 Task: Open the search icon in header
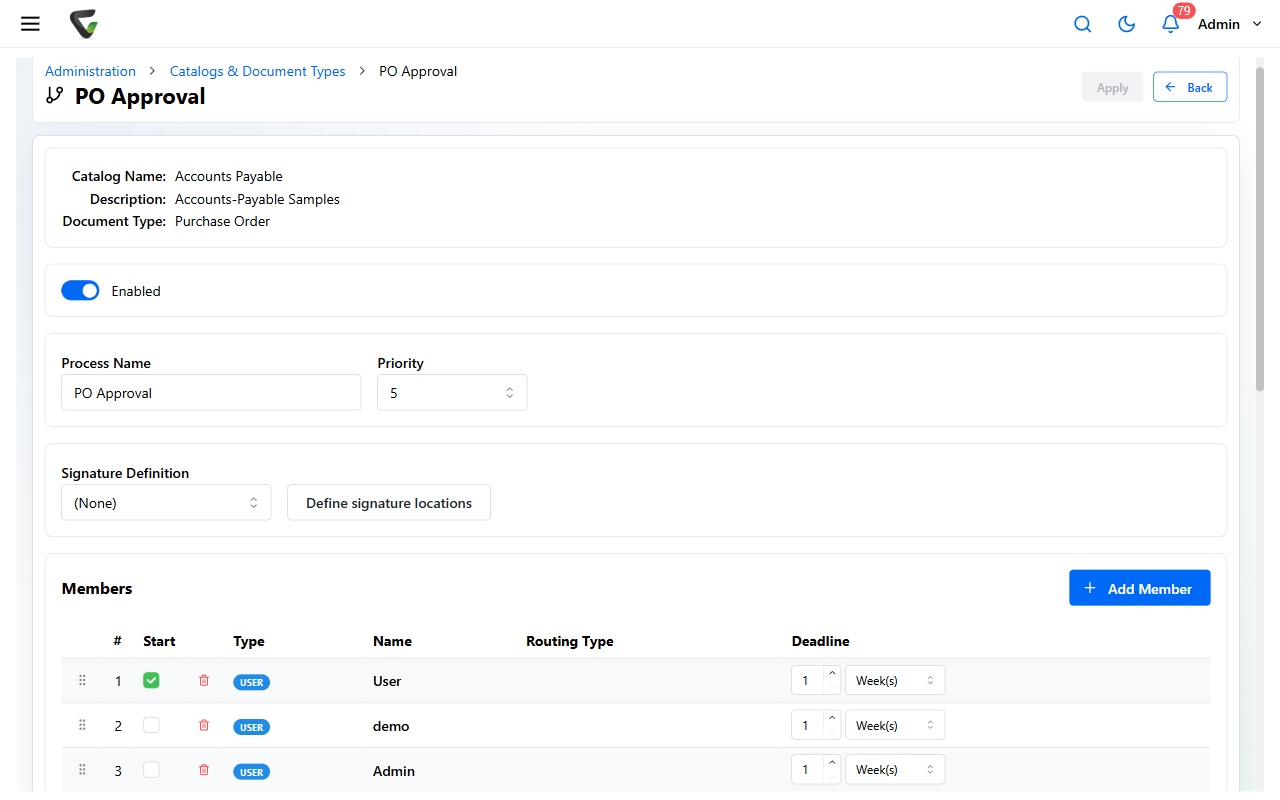coord(1082,24)
